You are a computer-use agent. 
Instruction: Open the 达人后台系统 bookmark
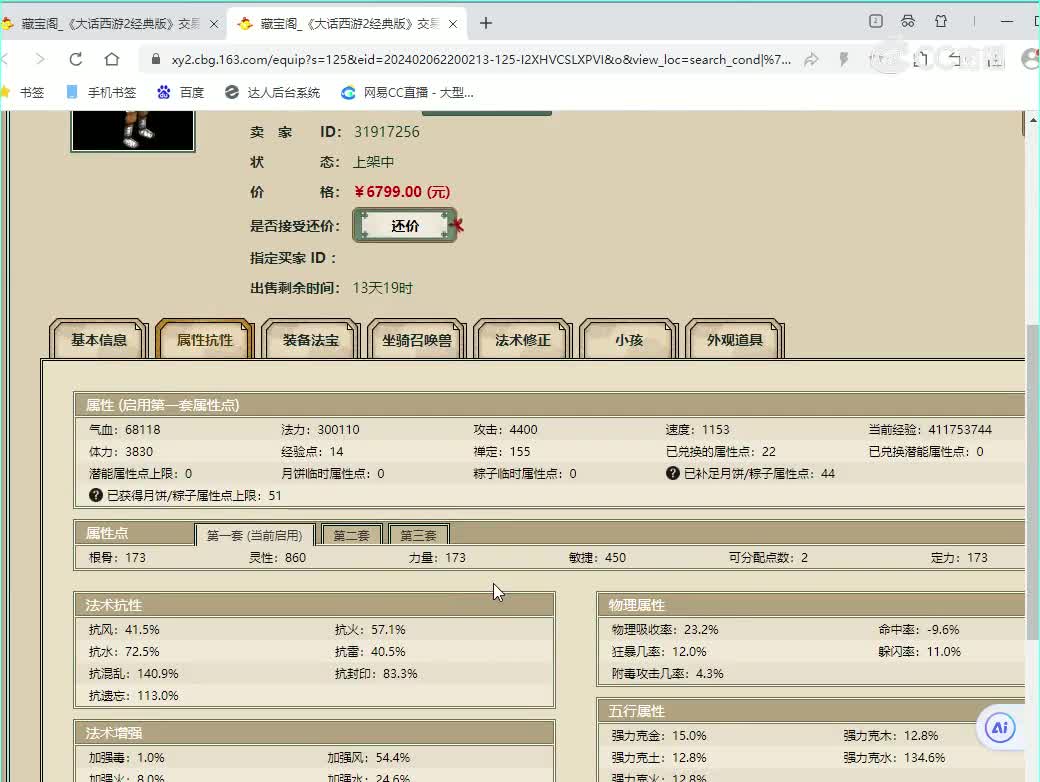[x=273, y=92]
